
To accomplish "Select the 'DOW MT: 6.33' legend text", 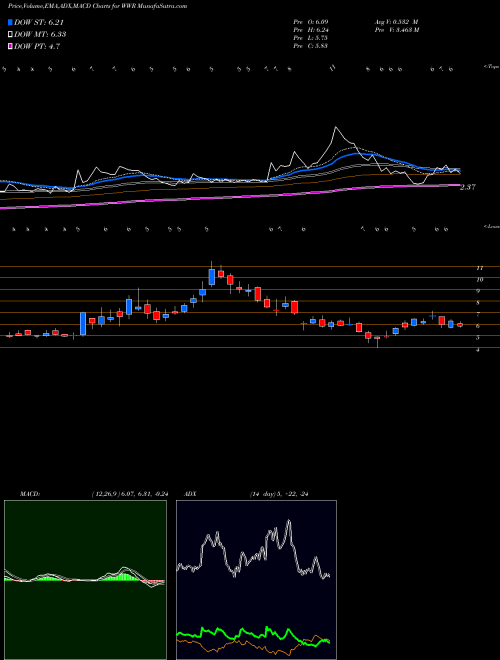I will (x=40, y=35).
